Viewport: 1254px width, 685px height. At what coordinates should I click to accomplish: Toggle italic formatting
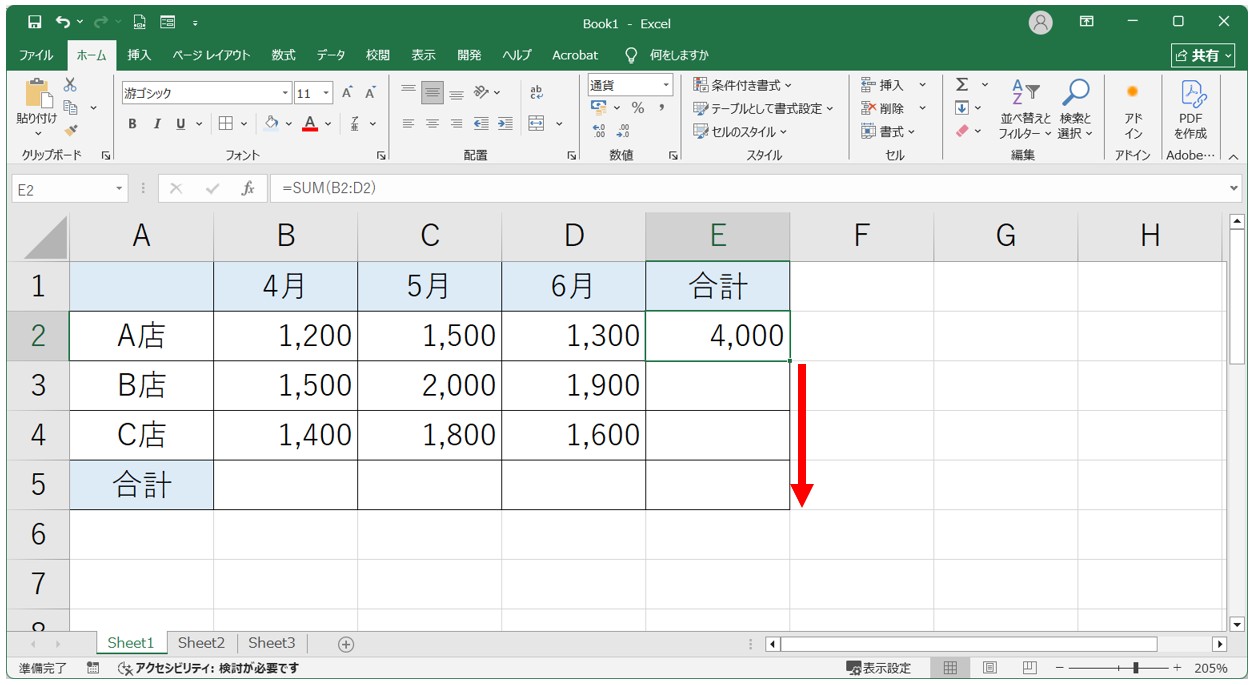pos(157,124)
